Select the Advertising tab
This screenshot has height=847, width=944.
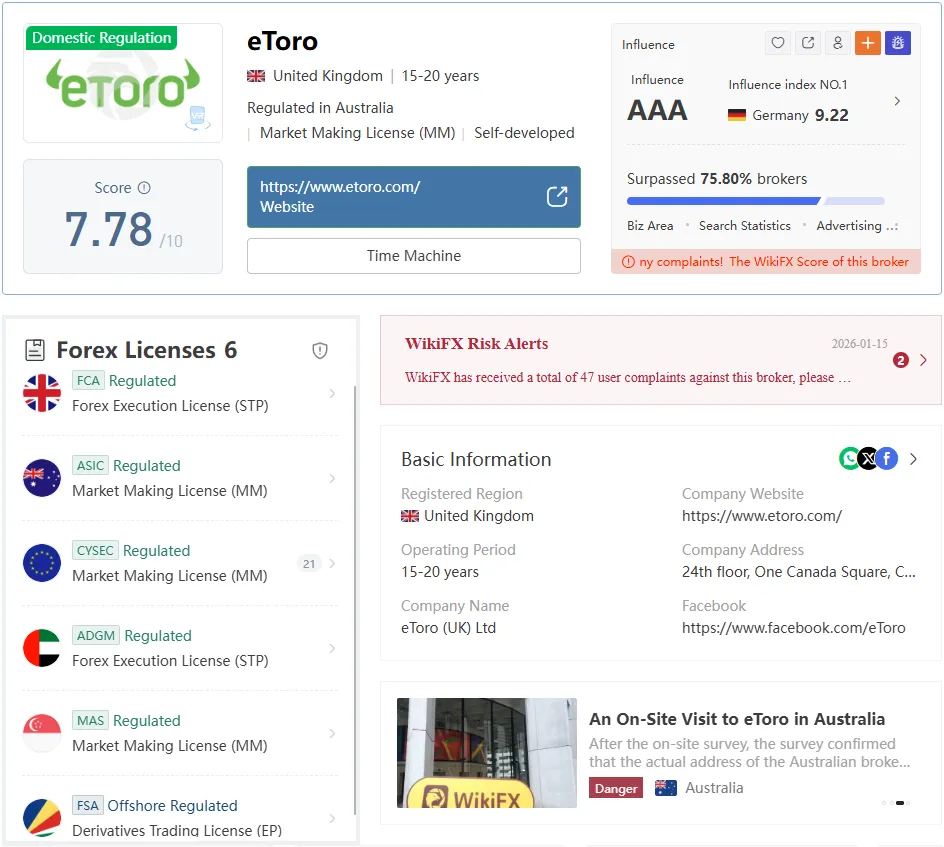849,226
